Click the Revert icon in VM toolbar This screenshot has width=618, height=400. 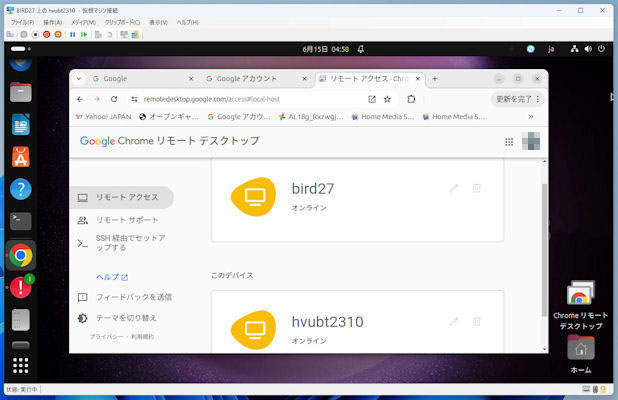(110, 35)
